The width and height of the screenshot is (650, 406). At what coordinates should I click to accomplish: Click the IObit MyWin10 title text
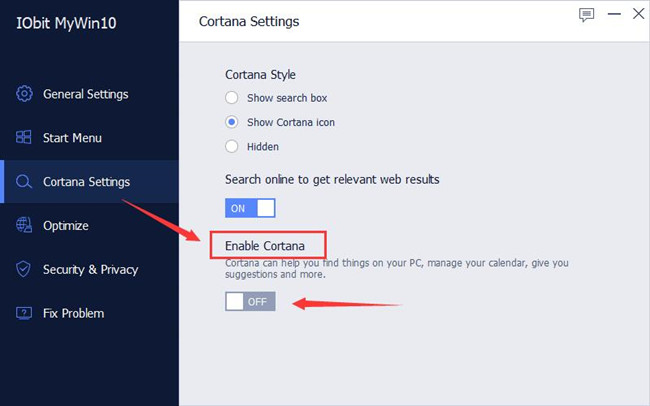click(x=66, y=23)
